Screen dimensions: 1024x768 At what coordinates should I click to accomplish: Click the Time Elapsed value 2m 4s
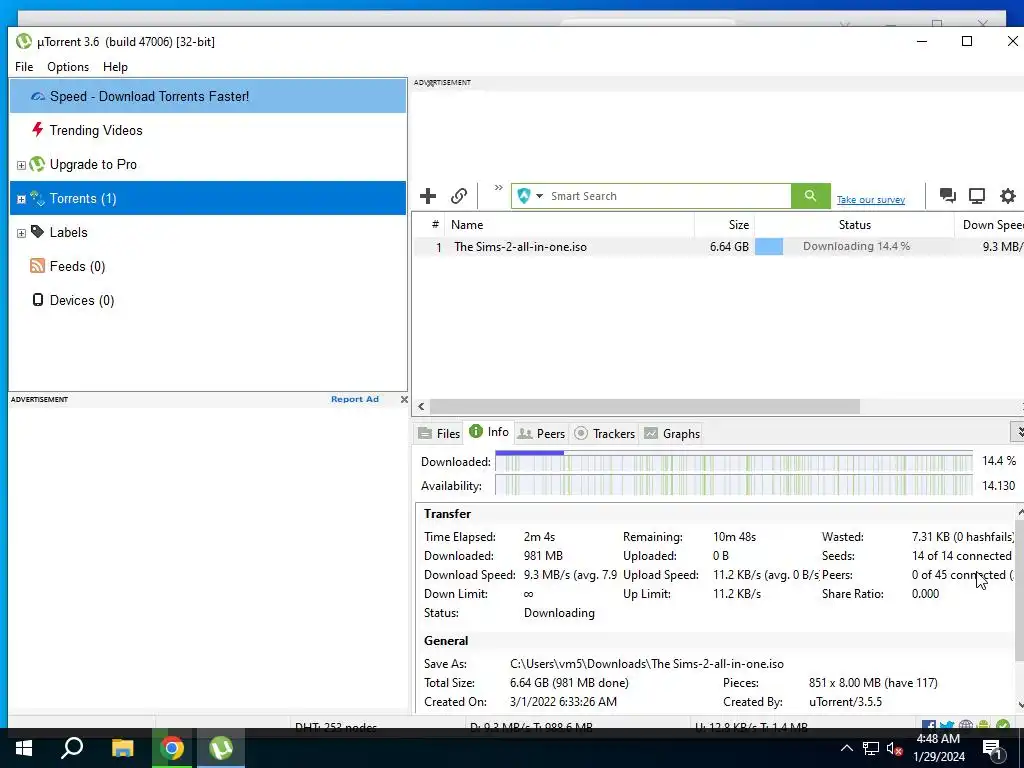539,537
